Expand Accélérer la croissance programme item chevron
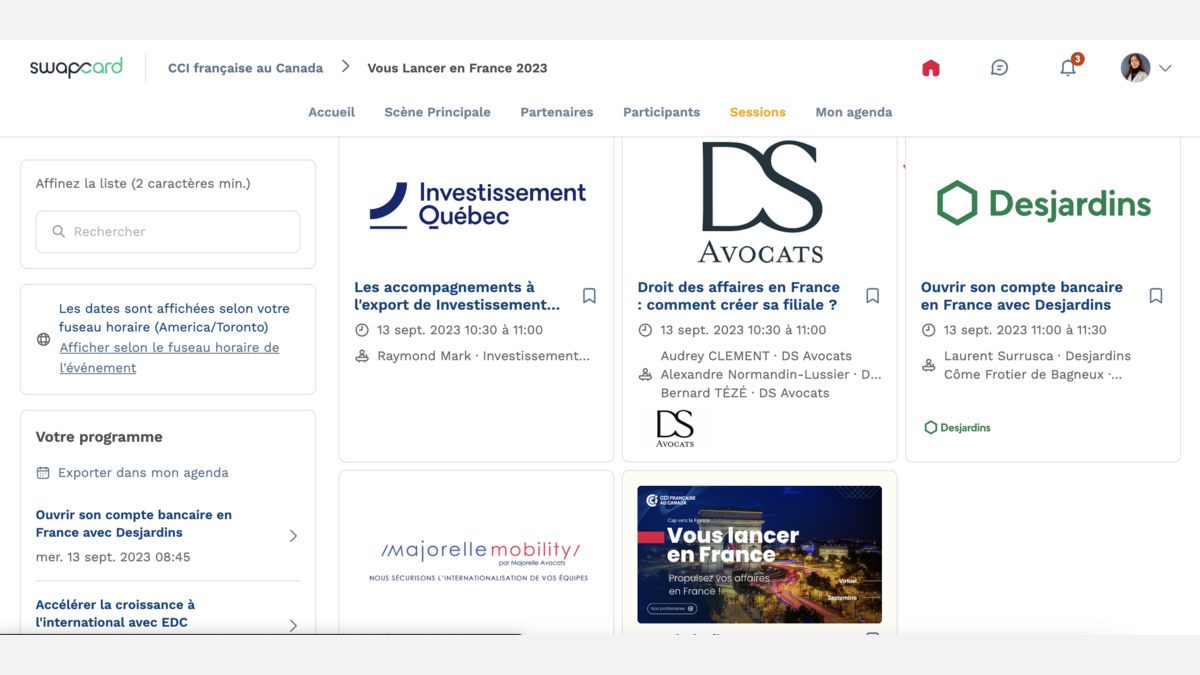Image resolution: width=1200 pixels, height=675 pixels. [x=293, y=625]
